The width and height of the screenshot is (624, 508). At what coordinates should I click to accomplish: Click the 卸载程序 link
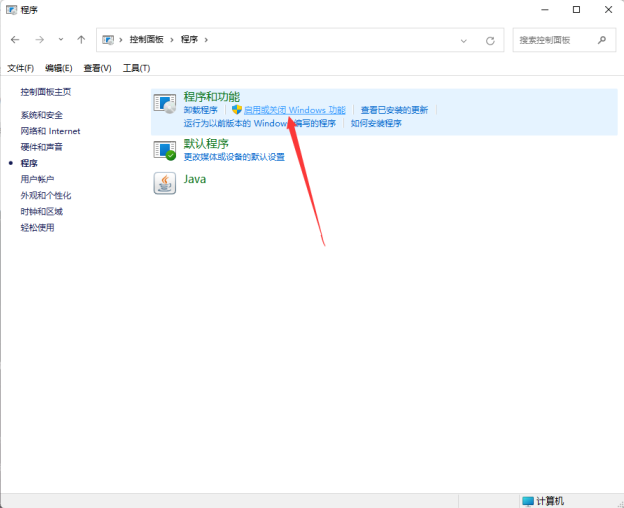click(x=200, y=110)
